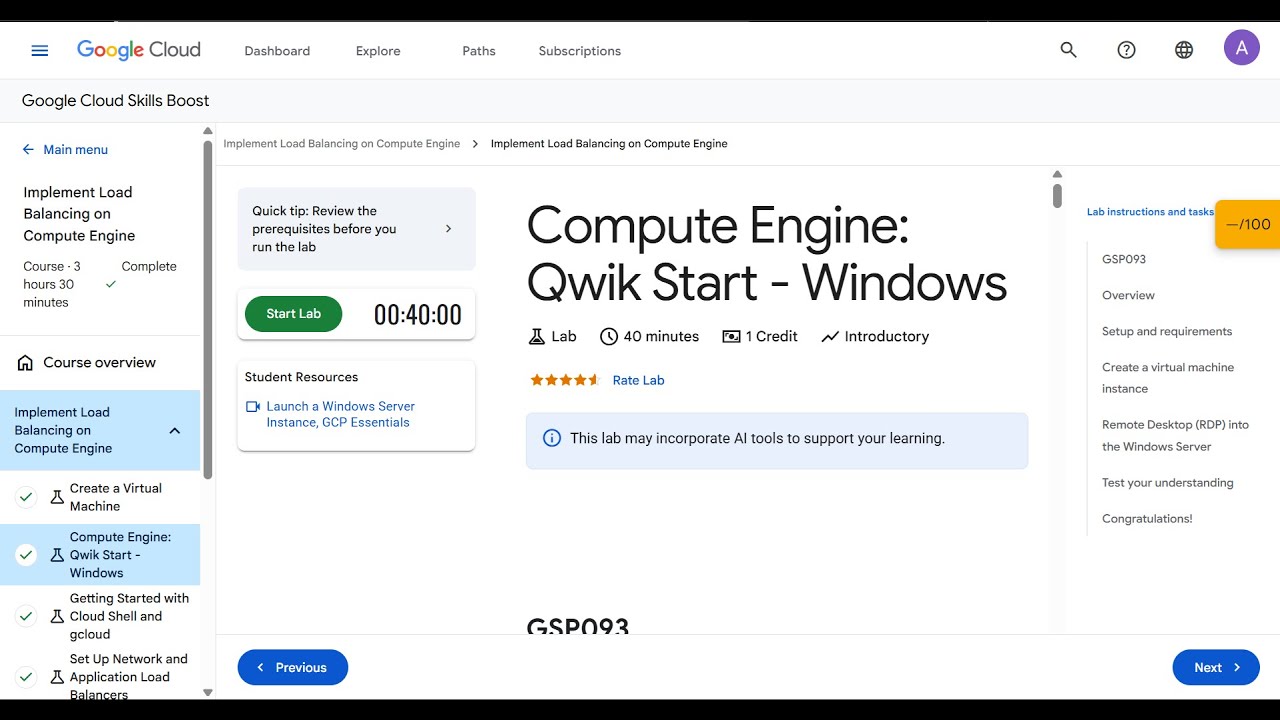Jump to Remote Desktop (RDP) section
This screenshot has height=720, width=1280.
1175,436
